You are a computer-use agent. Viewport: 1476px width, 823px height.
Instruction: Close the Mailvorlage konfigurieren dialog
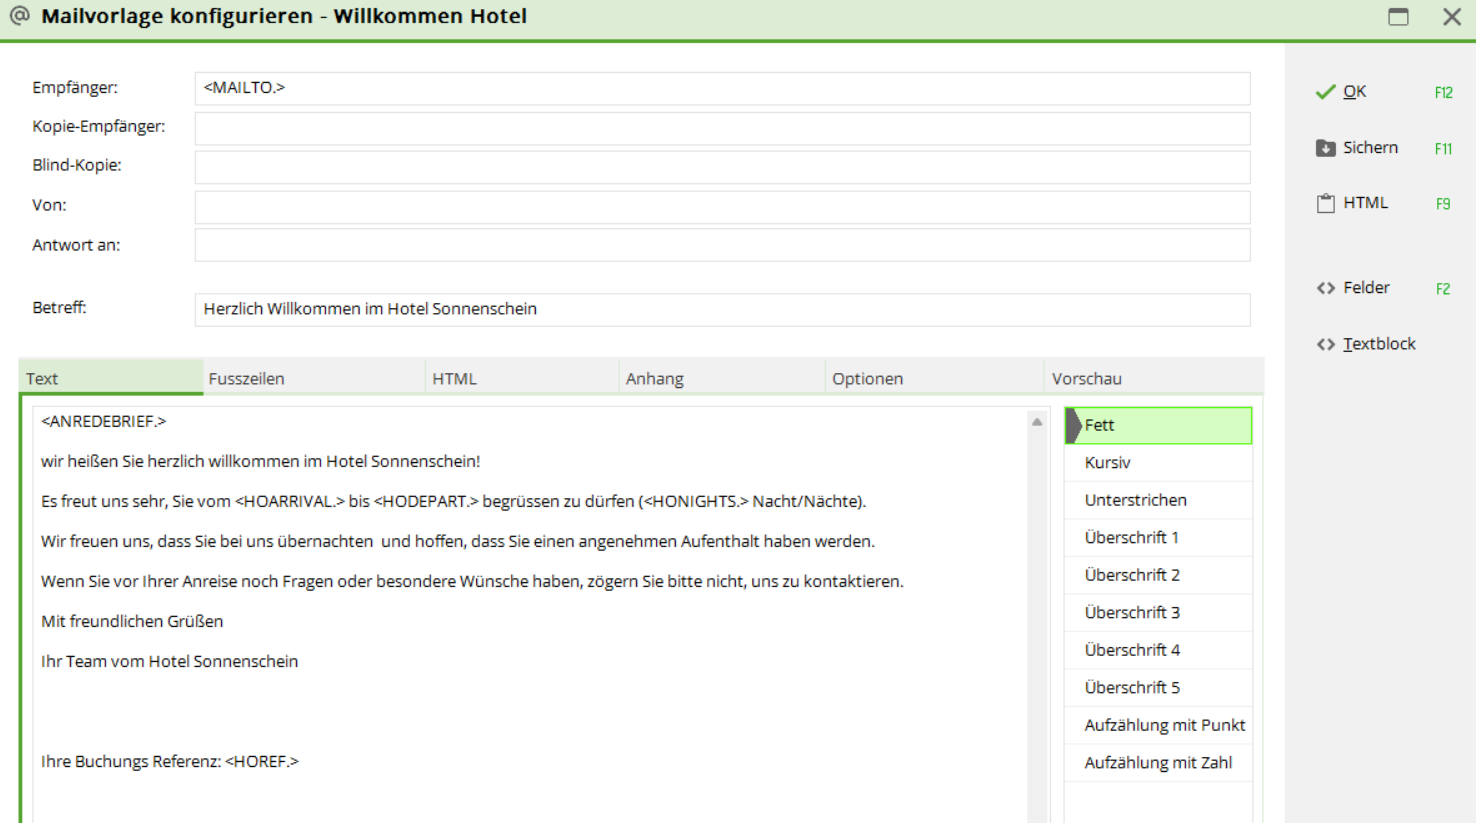tap(1451, 17)
